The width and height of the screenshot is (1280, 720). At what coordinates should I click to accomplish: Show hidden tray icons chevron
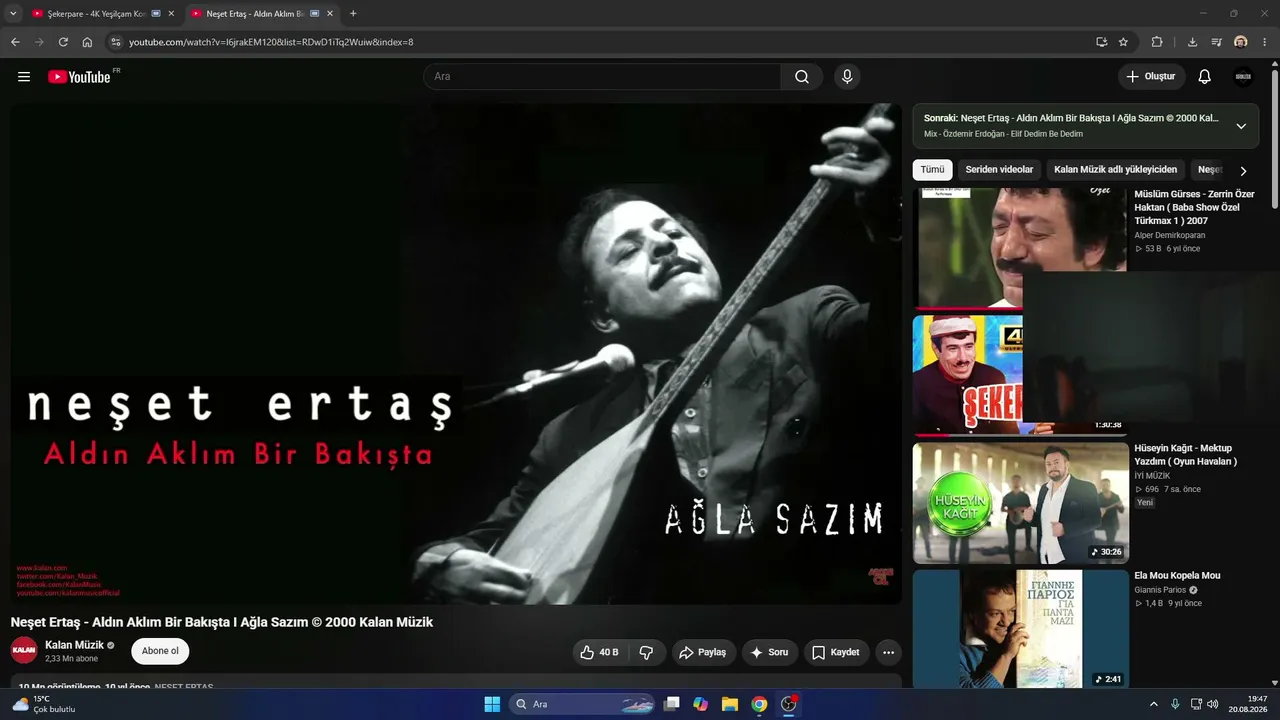1153,704
